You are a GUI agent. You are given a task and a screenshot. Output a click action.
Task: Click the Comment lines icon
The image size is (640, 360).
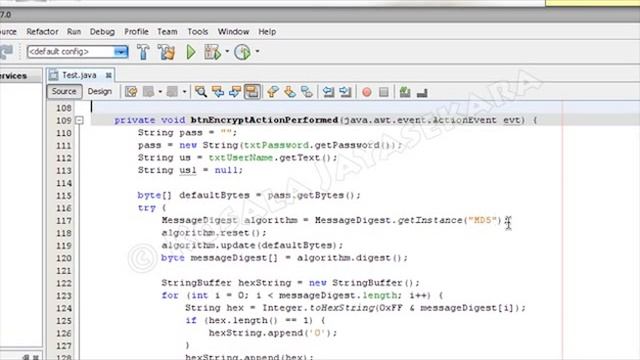[405, 92]
